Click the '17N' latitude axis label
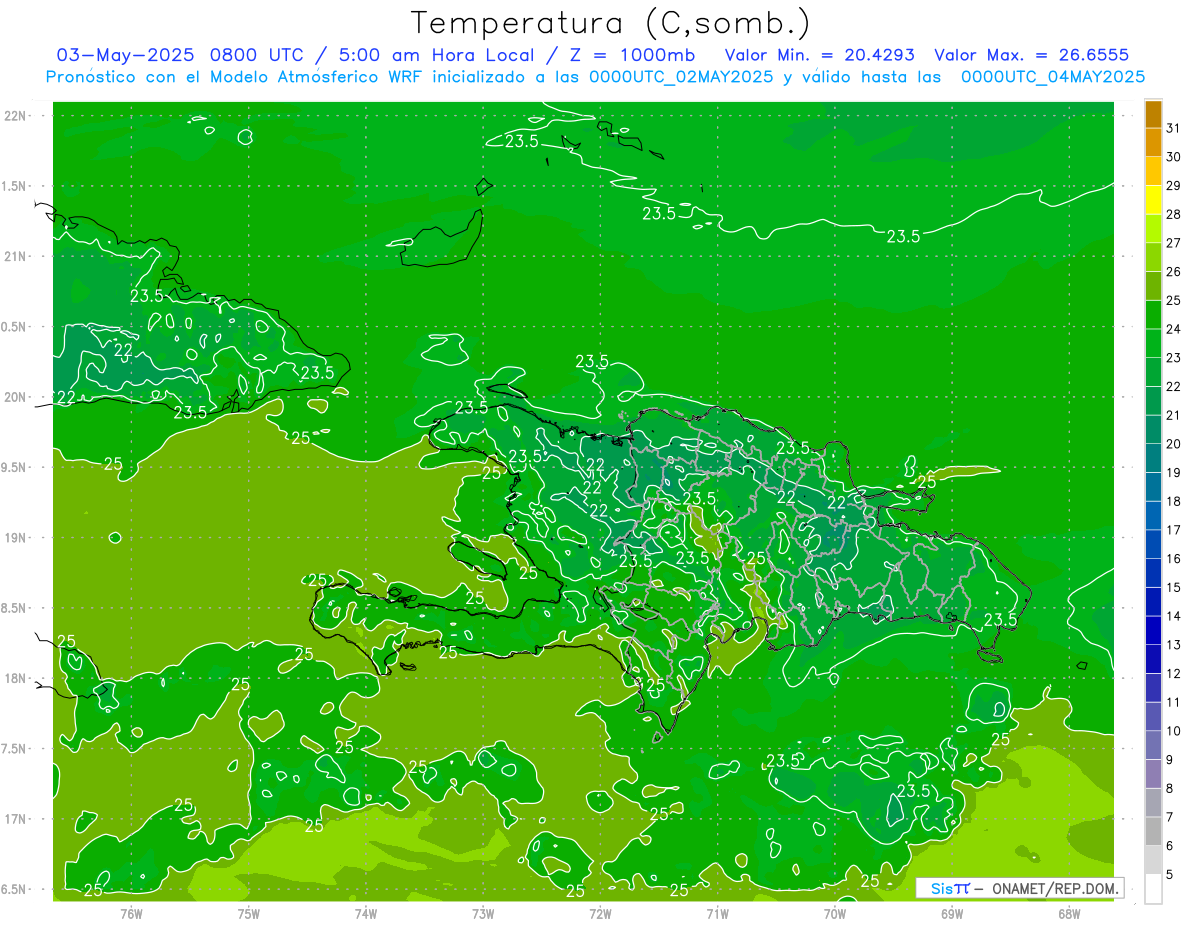Screen dimensions: 1200x927 (x=15, y=819)
